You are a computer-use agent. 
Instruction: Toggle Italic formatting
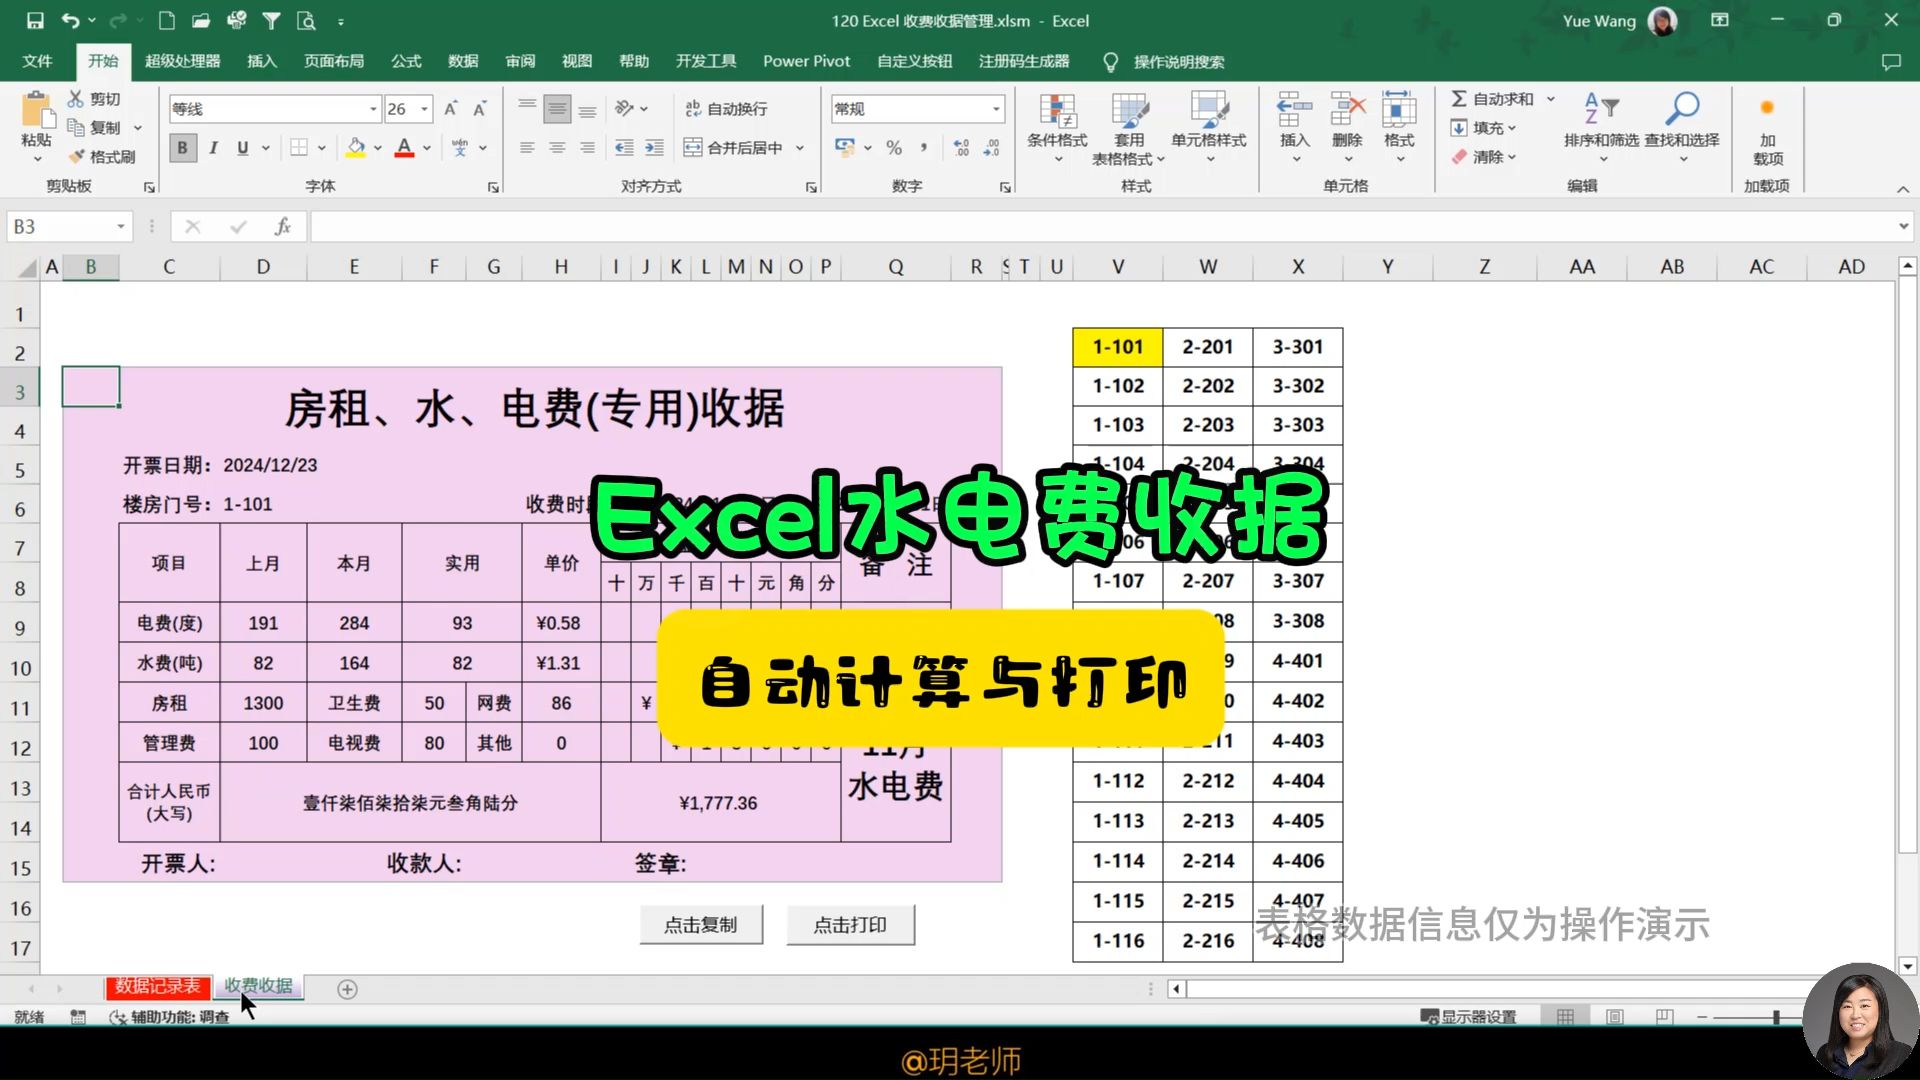pos(213,148)
